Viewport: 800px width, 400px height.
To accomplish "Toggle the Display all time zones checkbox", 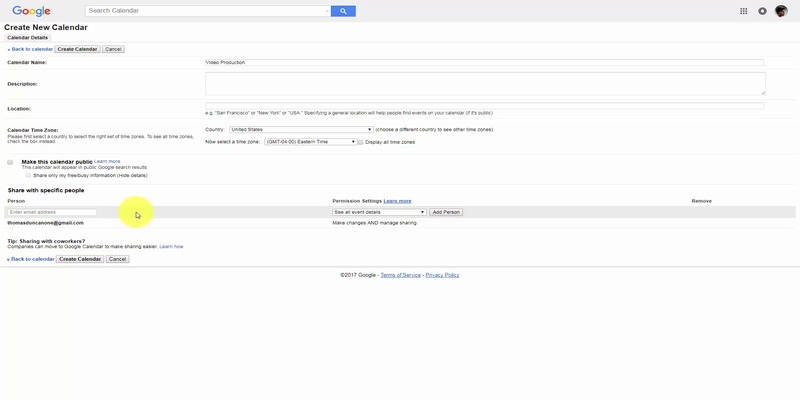I will coord(361,142).
